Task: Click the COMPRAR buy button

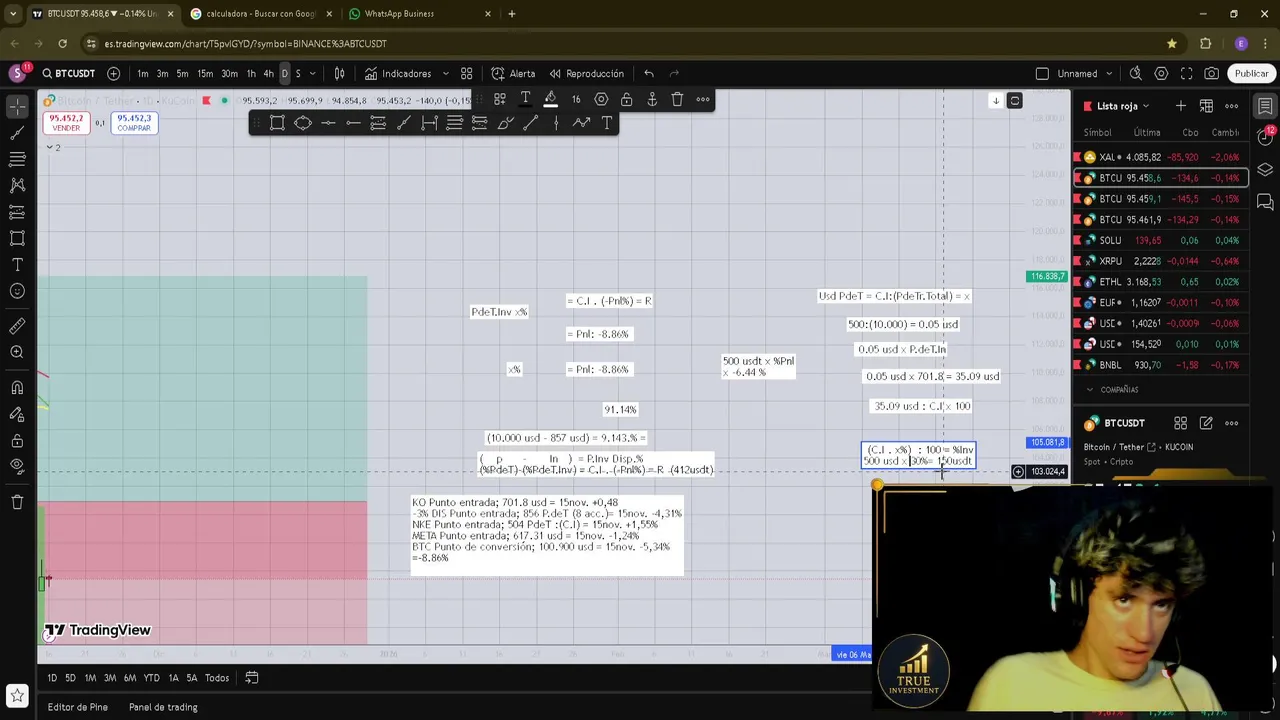Action: coord(134,123)
